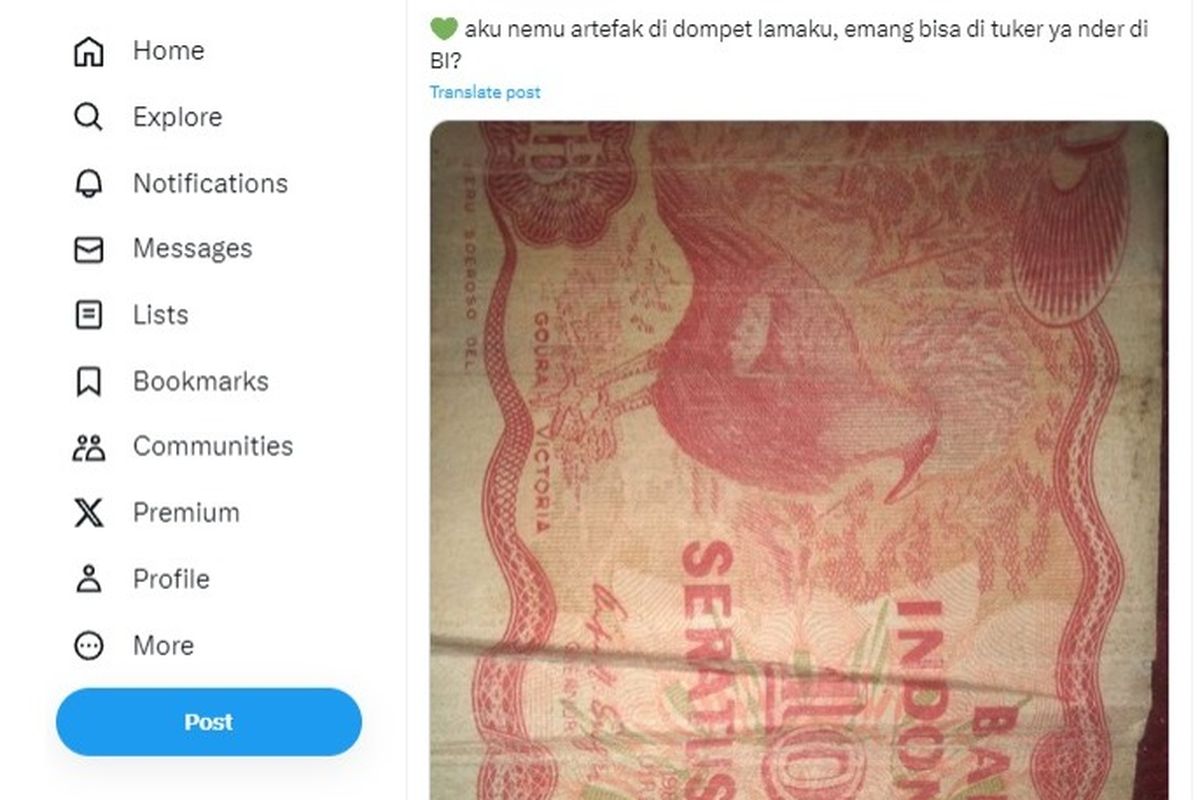The image size is (1200, 800).
Task: Click the blue Post button
Action: [x=209, y=722]
